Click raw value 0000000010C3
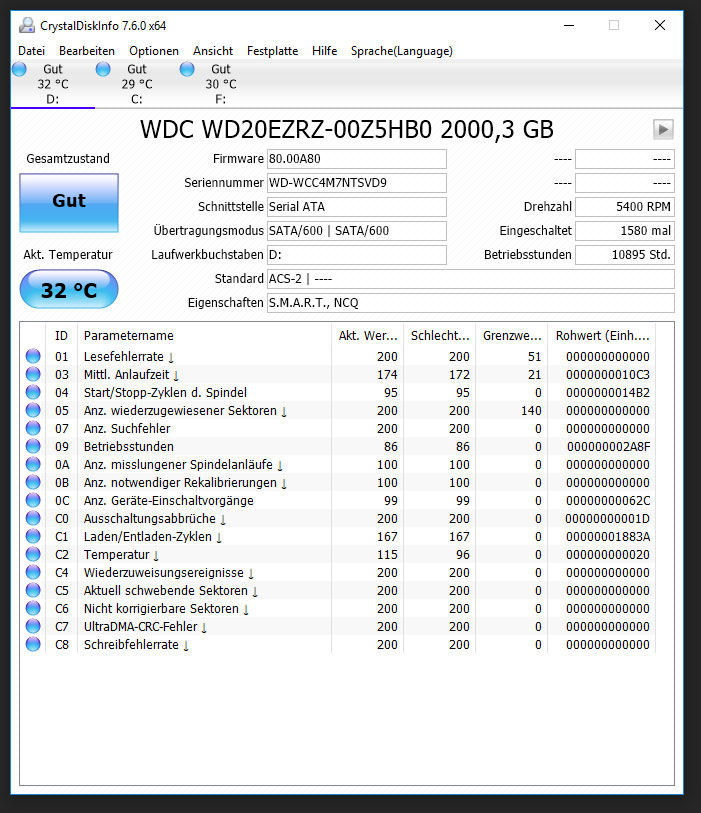 pos(608,374)
